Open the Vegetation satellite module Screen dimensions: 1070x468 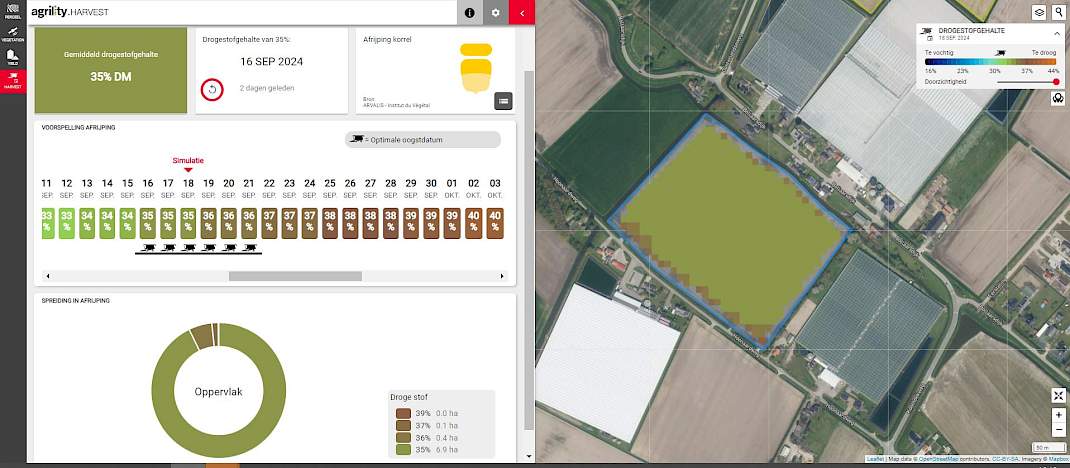[x=13, y=35]
